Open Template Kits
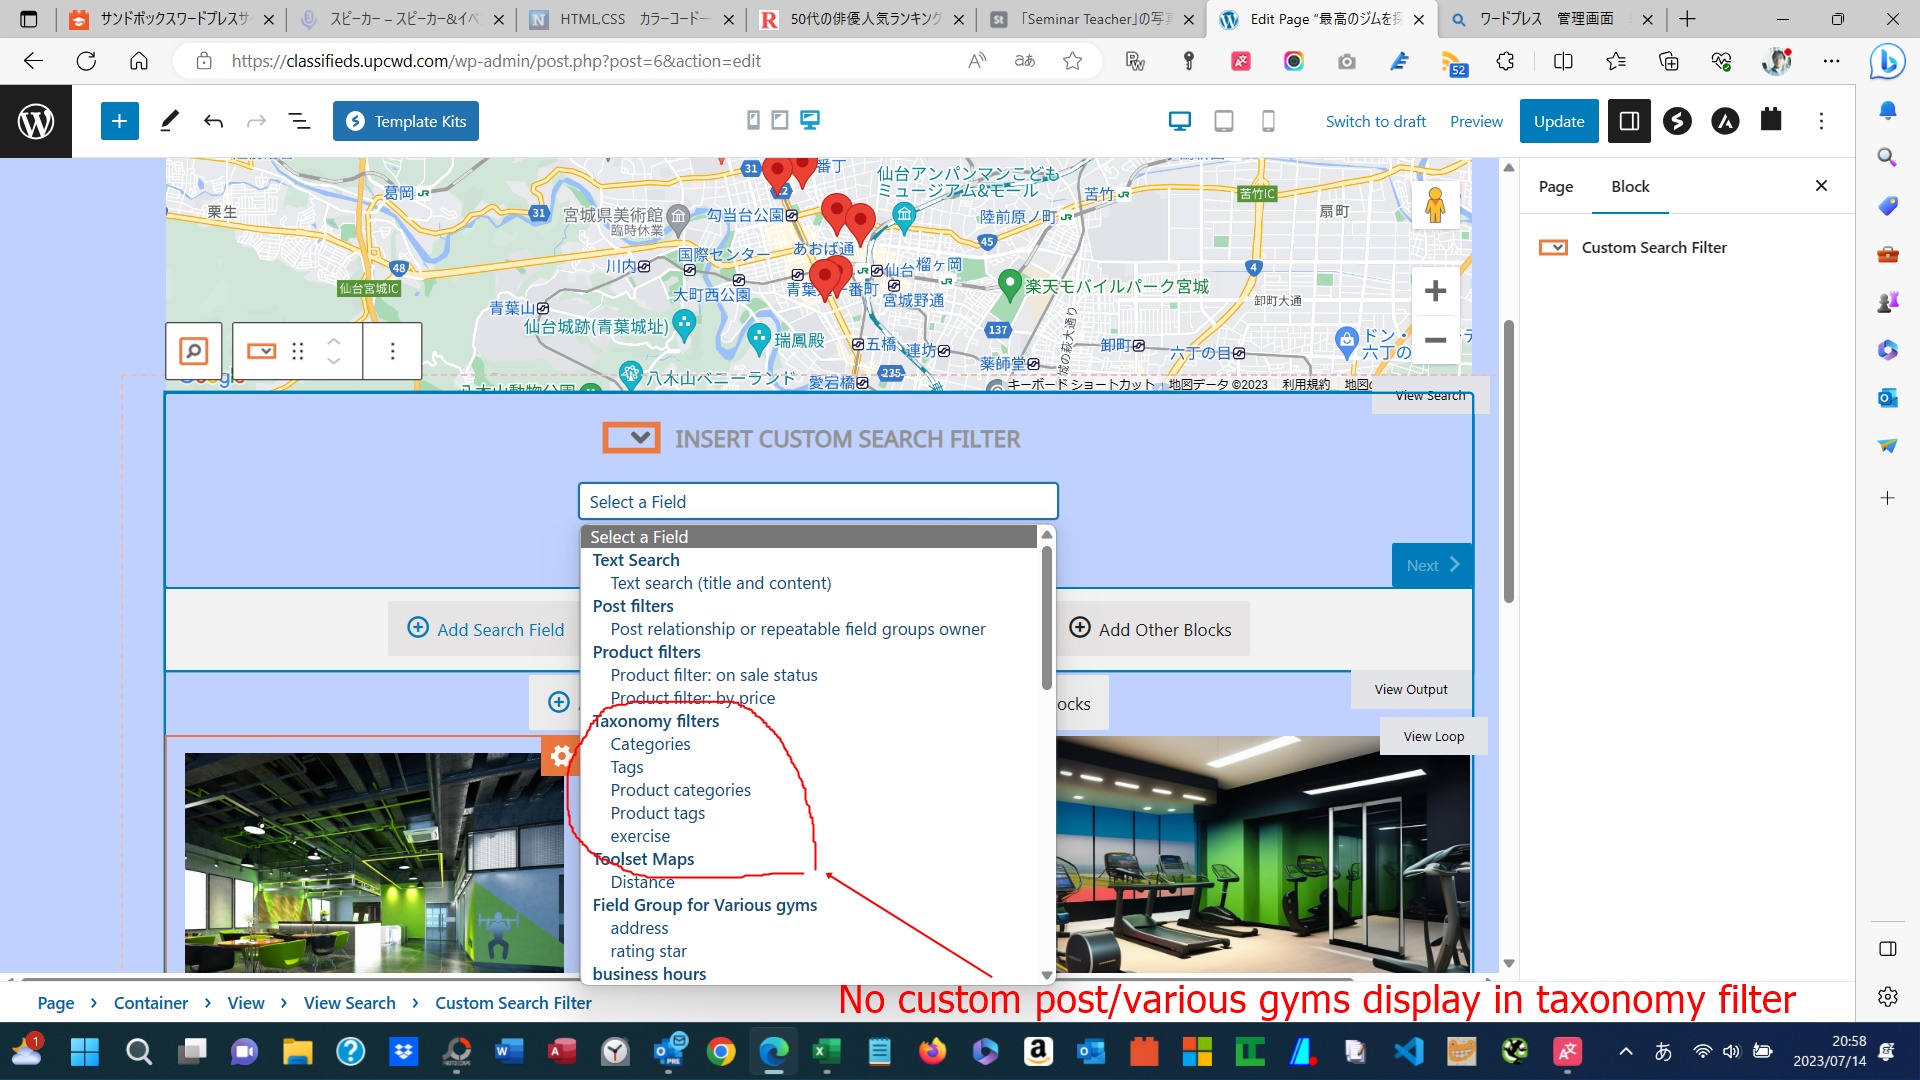 coord(406,121)
